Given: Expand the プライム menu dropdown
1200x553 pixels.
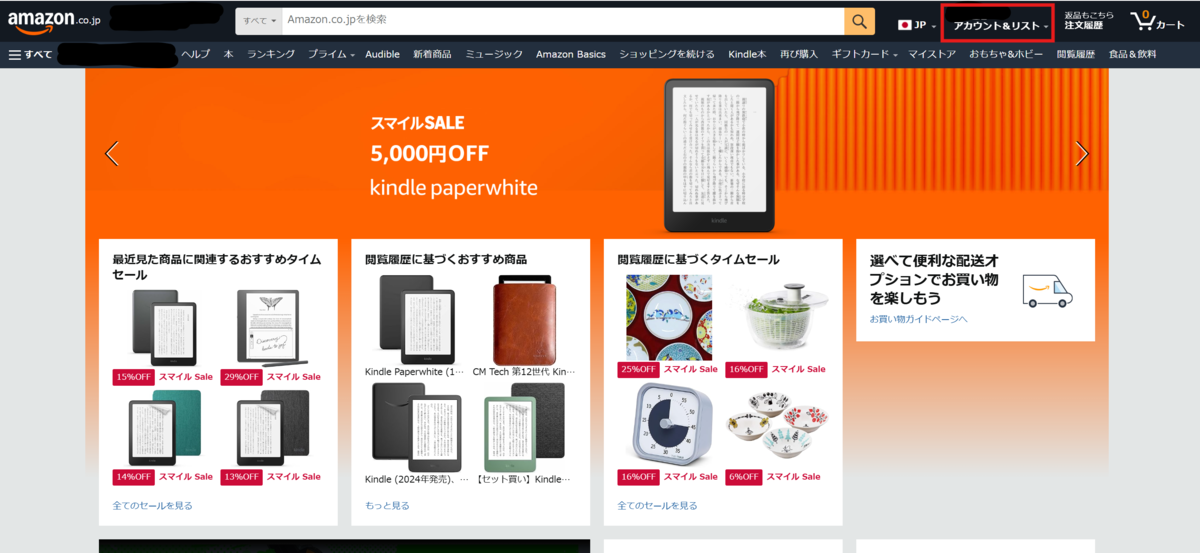Looking at the screenshot, I should [331, 54].
